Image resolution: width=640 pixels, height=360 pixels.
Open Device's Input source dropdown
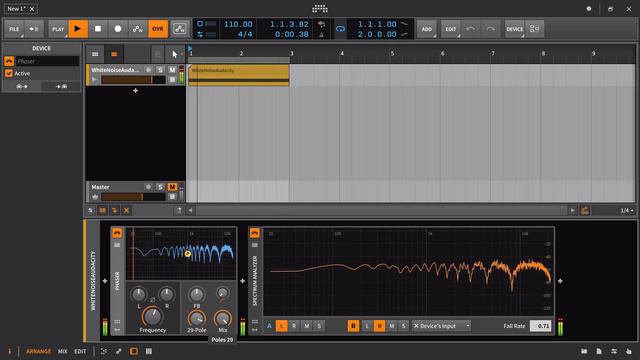441,326
